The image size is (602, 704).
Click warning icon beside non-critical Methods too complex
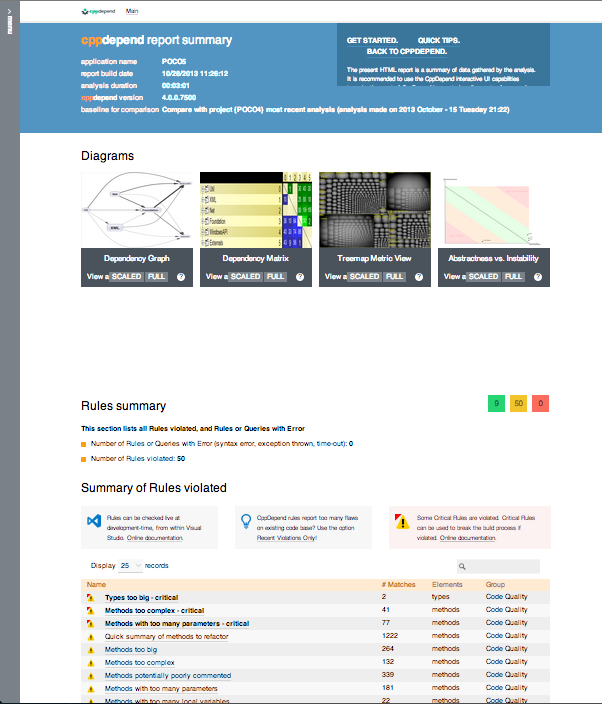(91, 663)
